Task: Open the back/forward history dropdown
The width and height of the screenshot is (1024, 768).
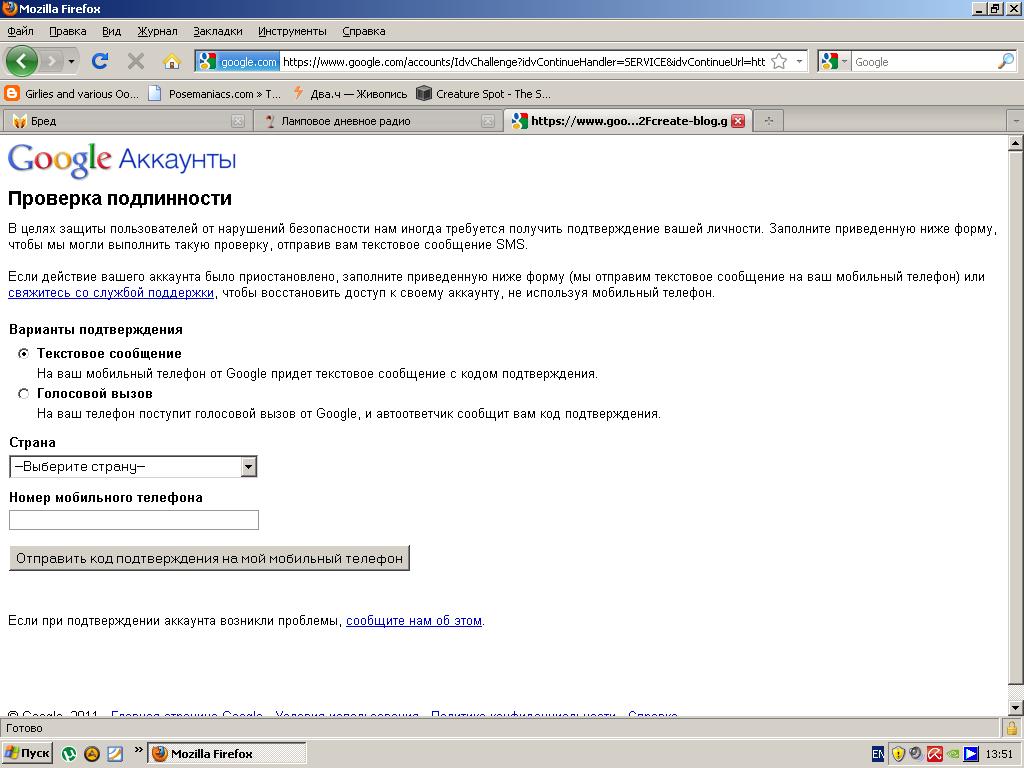Action: tap(71, 61)
